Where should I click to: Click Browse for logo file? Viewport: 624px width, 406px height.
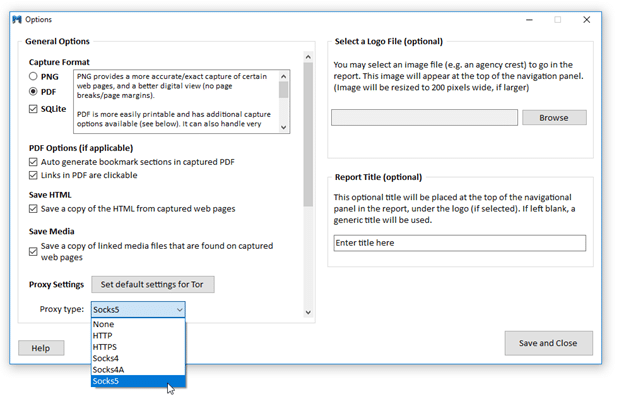[554, 118]
